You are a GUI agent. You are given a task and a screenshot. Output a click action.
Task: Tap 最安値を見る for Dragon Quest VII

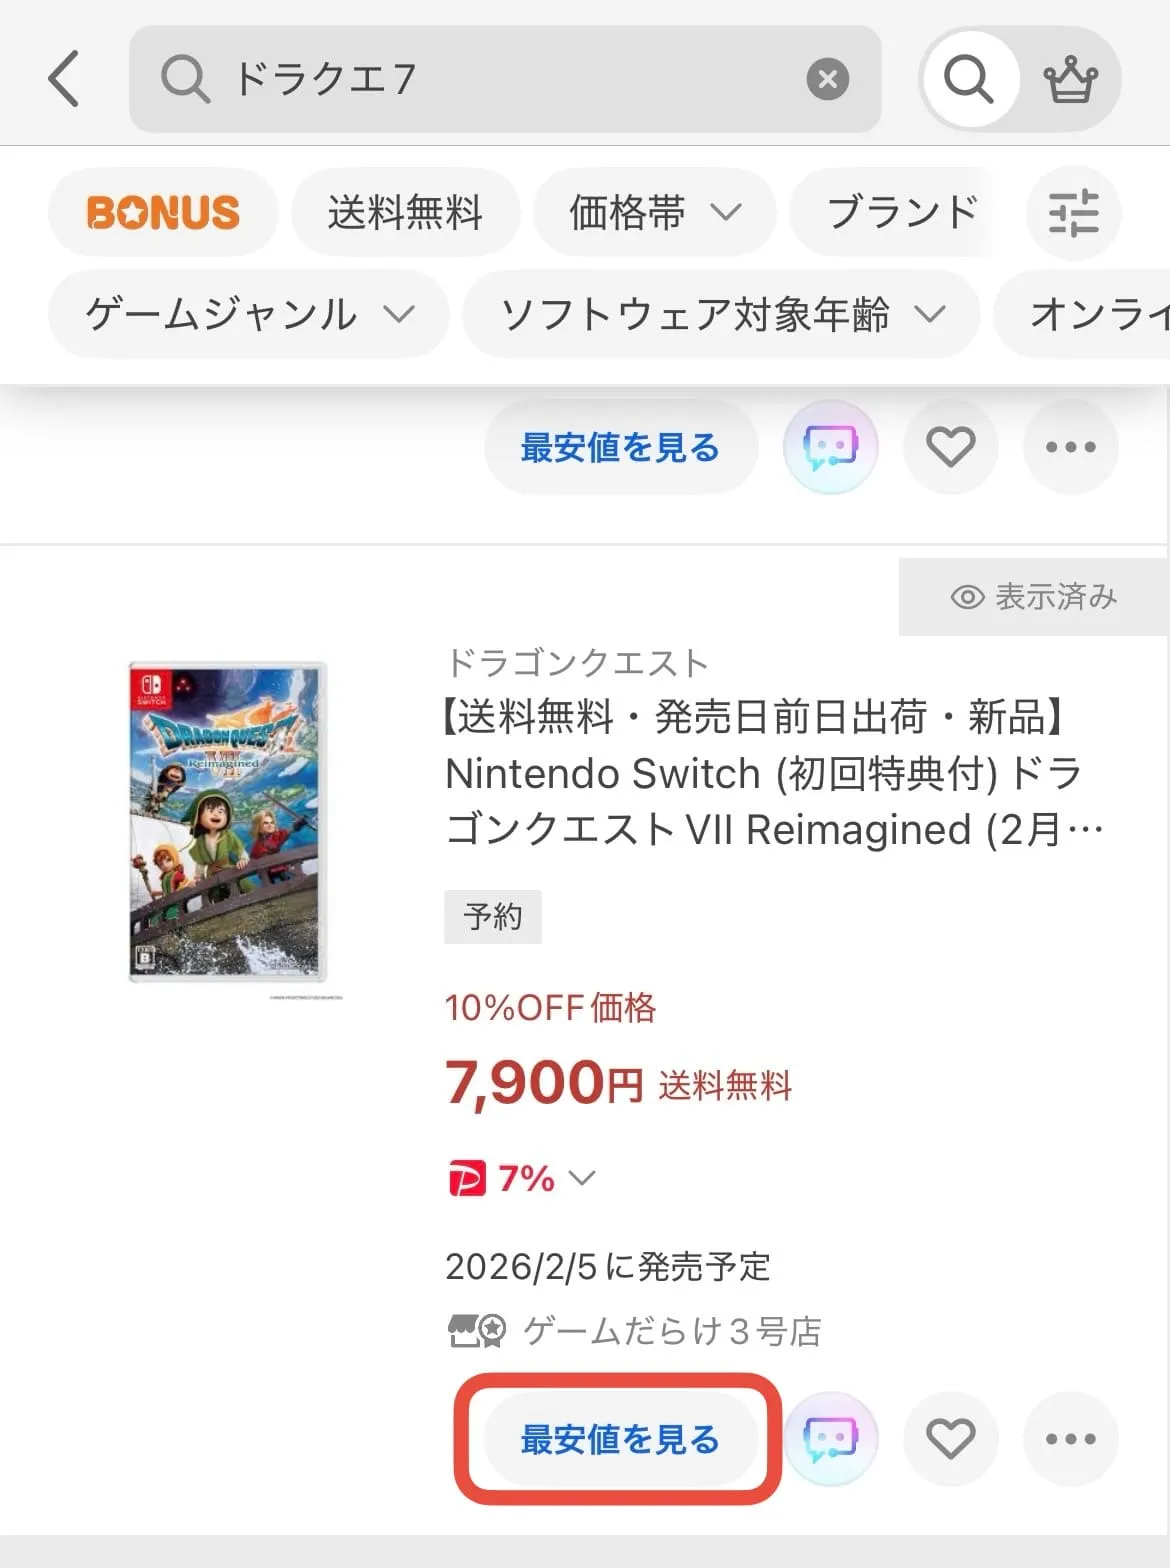point(619,1439)
